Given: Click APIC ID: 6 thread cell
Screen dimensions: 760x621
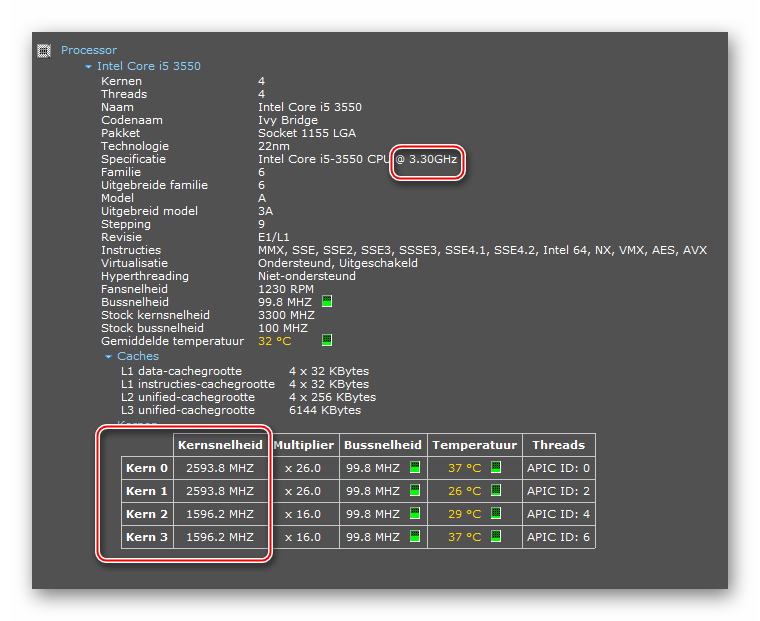Looking at the screenshot, I should (x=558, y=537).
